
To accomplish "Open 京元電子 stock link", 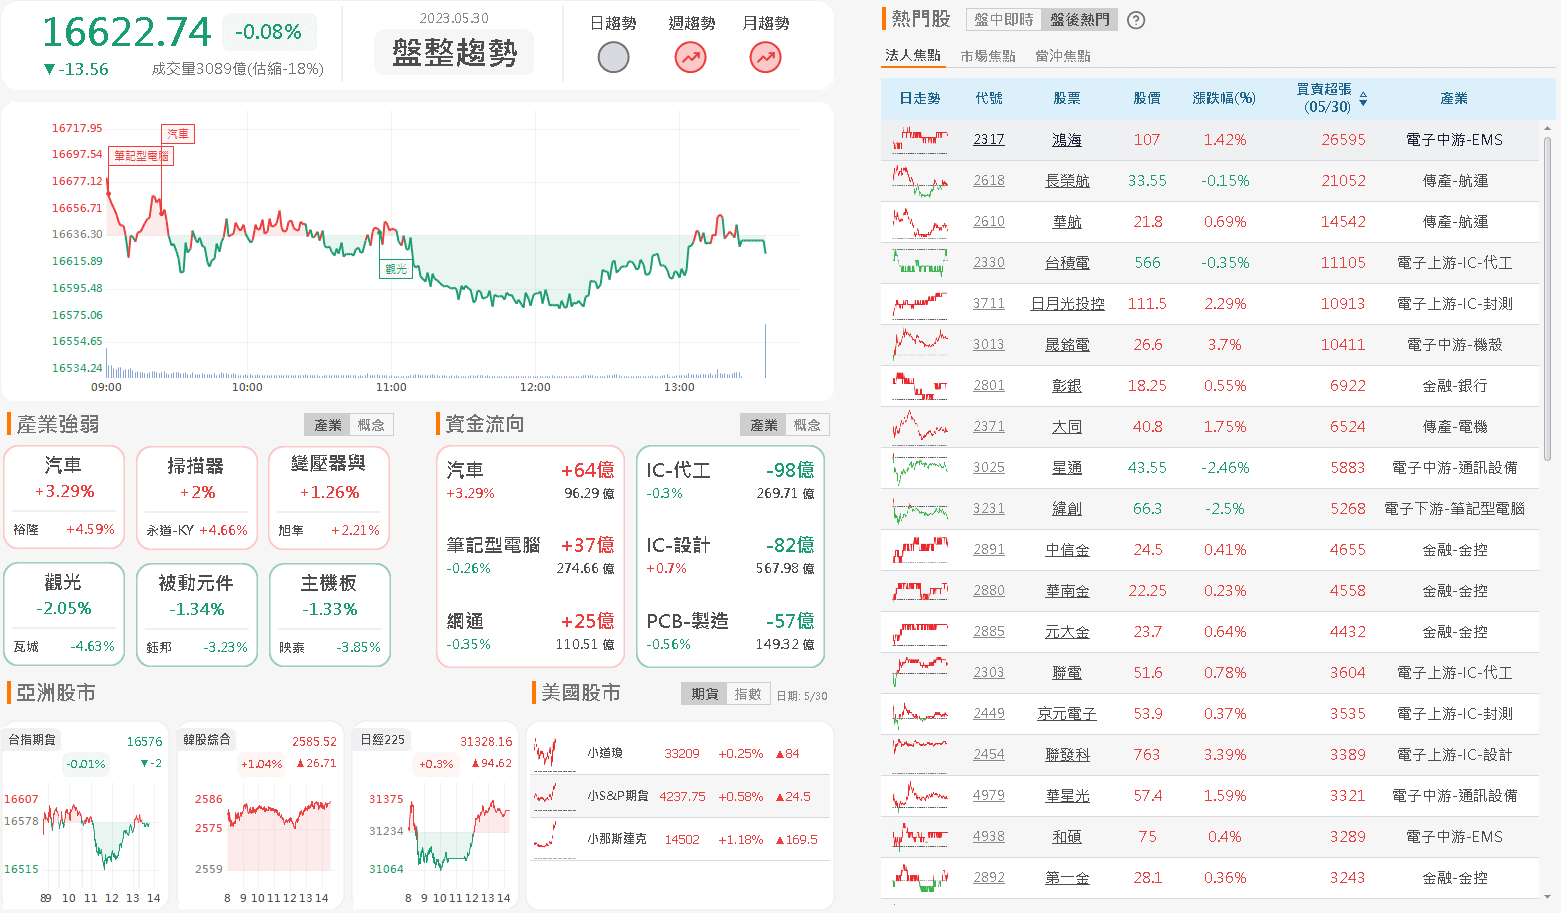I will (1067, 713).
